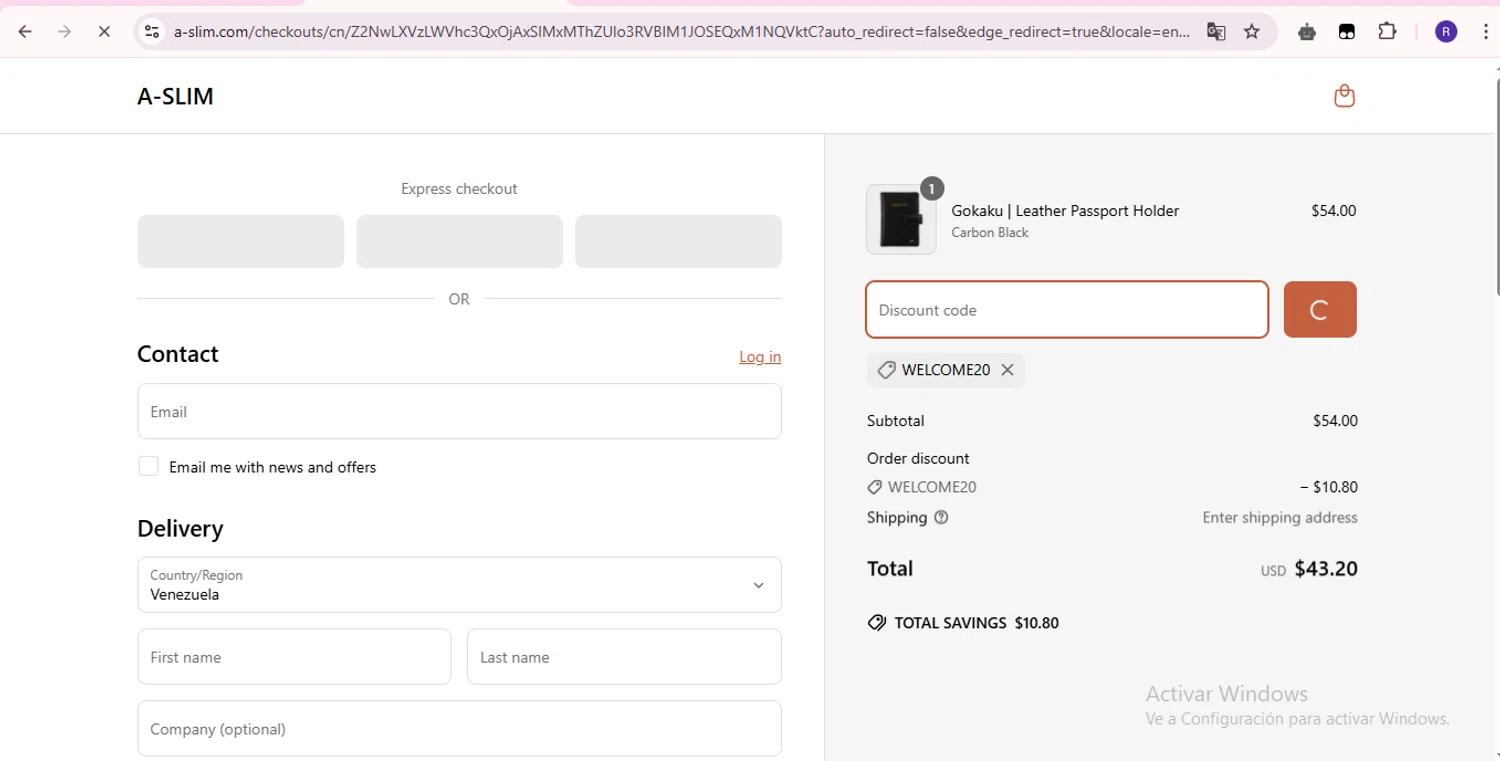The image size is (1500, 761).
Task: Click the Contact section heading
Action: point(178,354)
